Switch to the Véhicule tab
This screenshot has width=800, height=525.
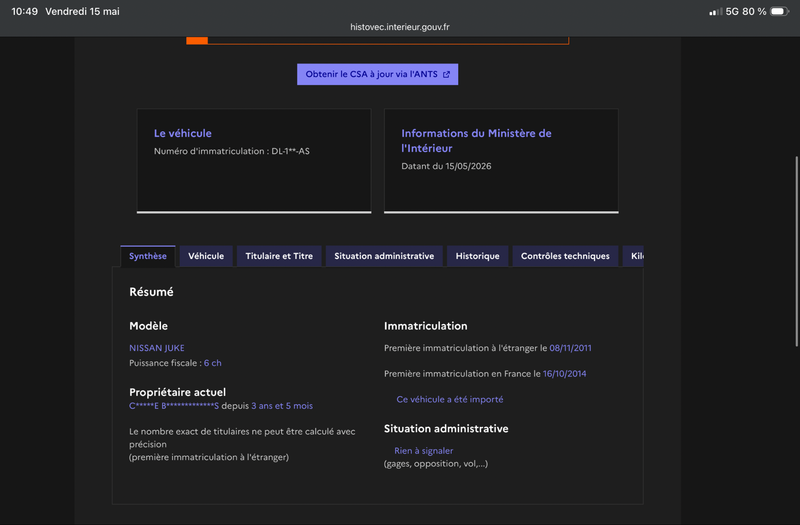pos(206,256)
